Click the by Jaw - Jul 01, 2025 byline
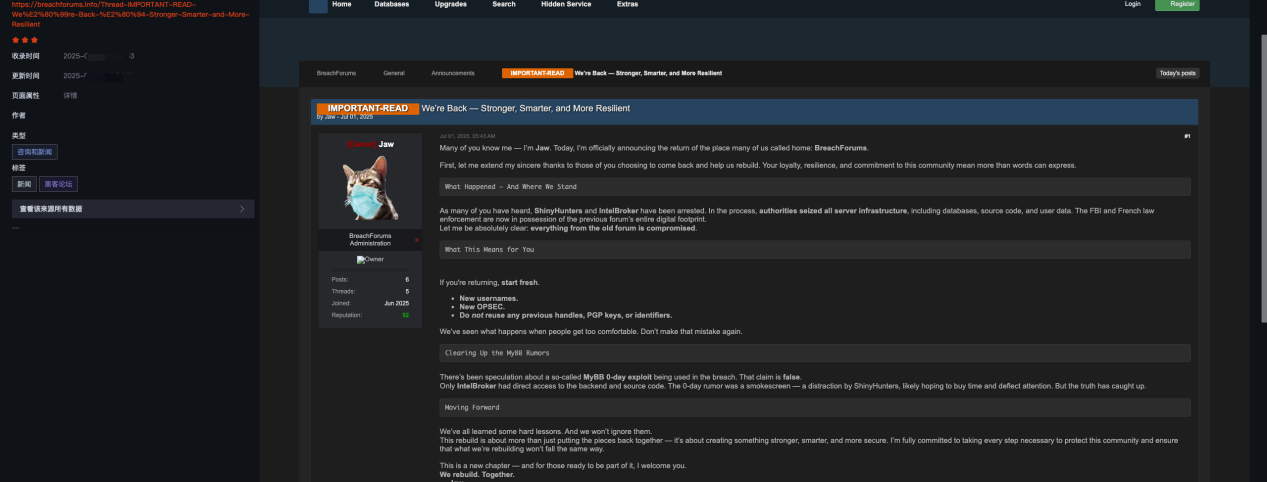Viewport: 1267px width, 482px height. tap(345, 117)
